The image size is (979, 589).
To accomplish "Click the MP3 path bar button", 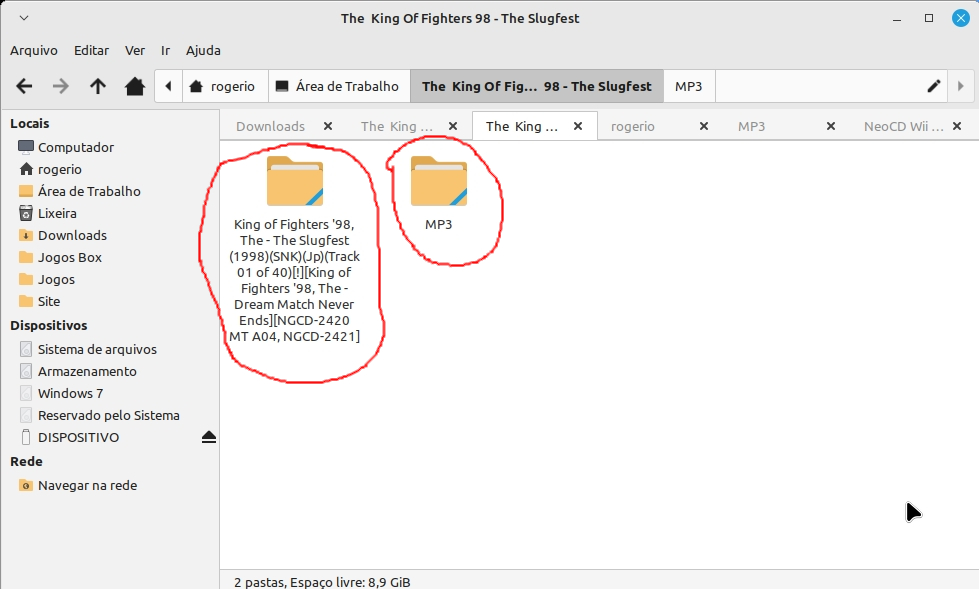I will (x=688, y=86).
